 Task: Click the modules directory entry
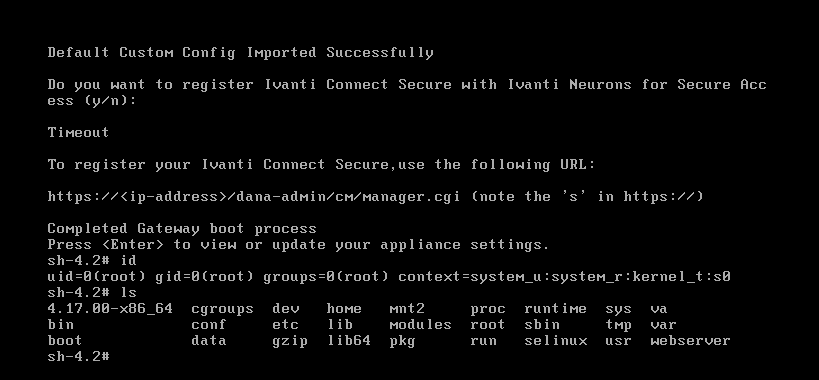pos(420,325)
